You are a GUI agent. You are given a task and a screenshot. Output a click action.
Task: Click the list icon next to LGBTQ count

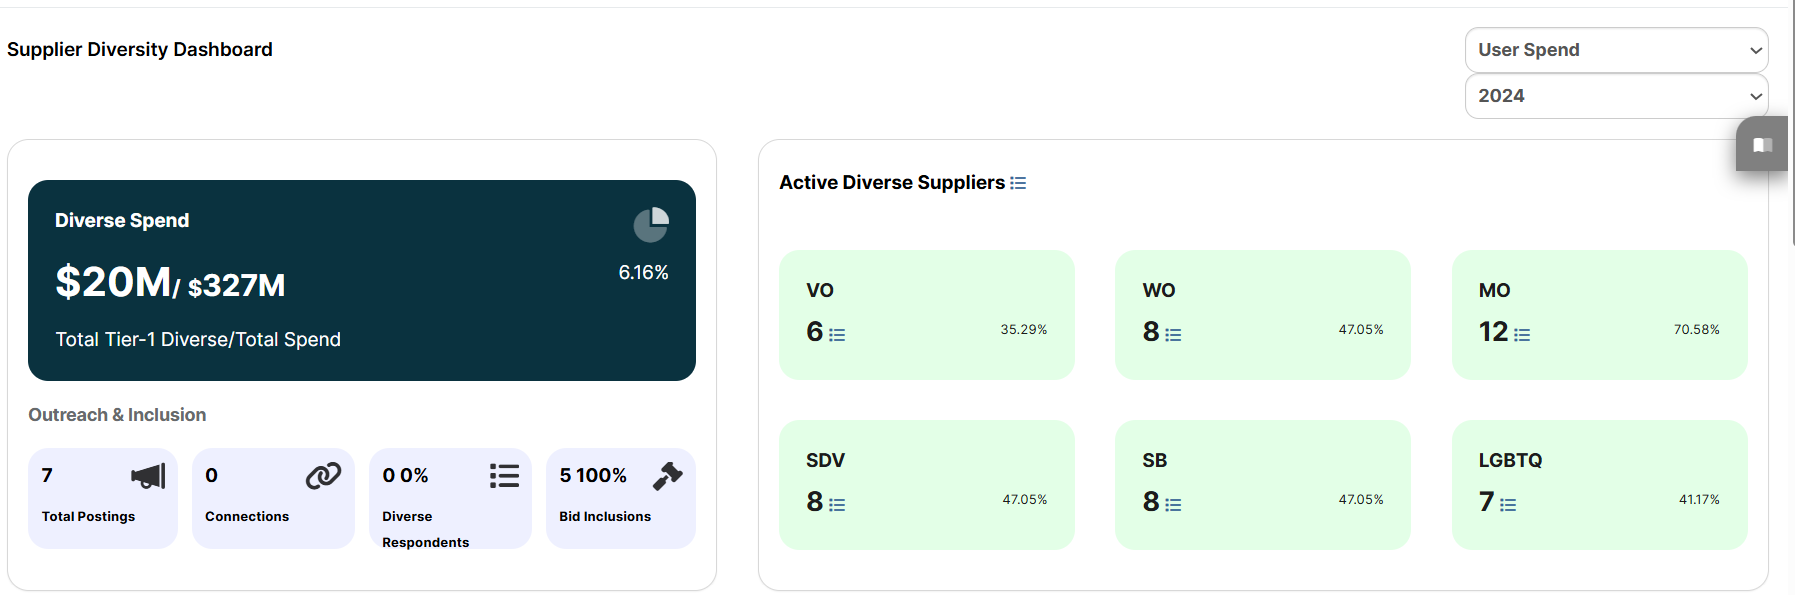pyautogui.click(x=1508, y=505)
